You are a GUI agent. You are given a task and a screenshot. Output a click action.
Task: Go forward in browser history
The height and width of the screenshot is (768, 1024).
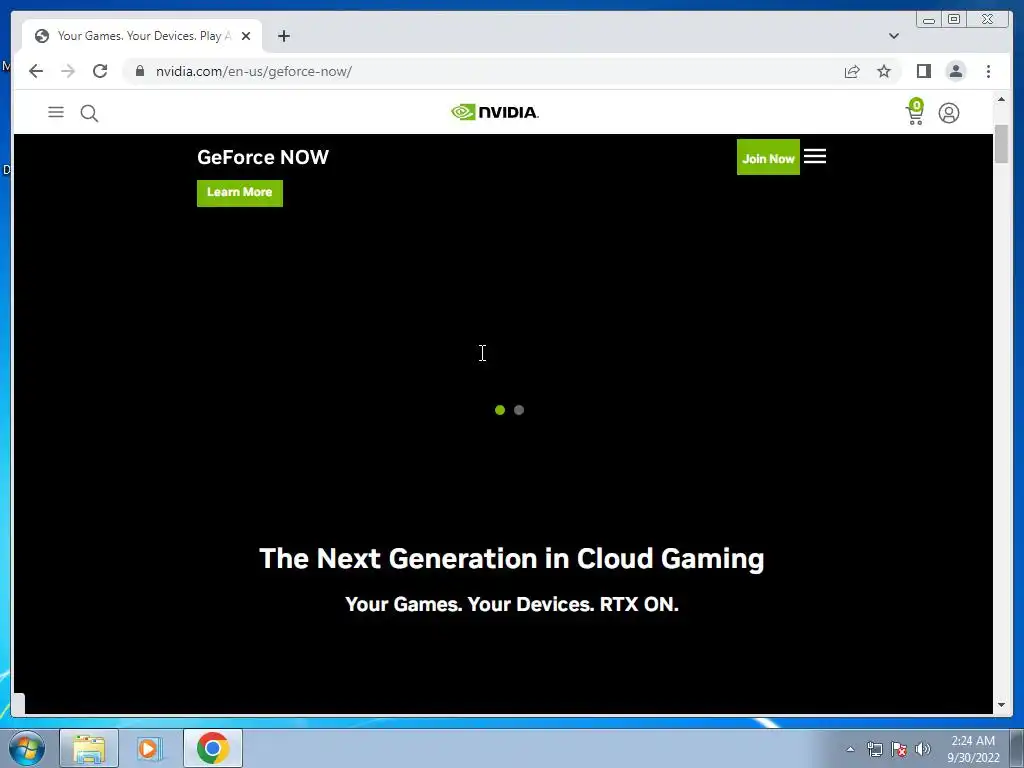coord(68,71)
